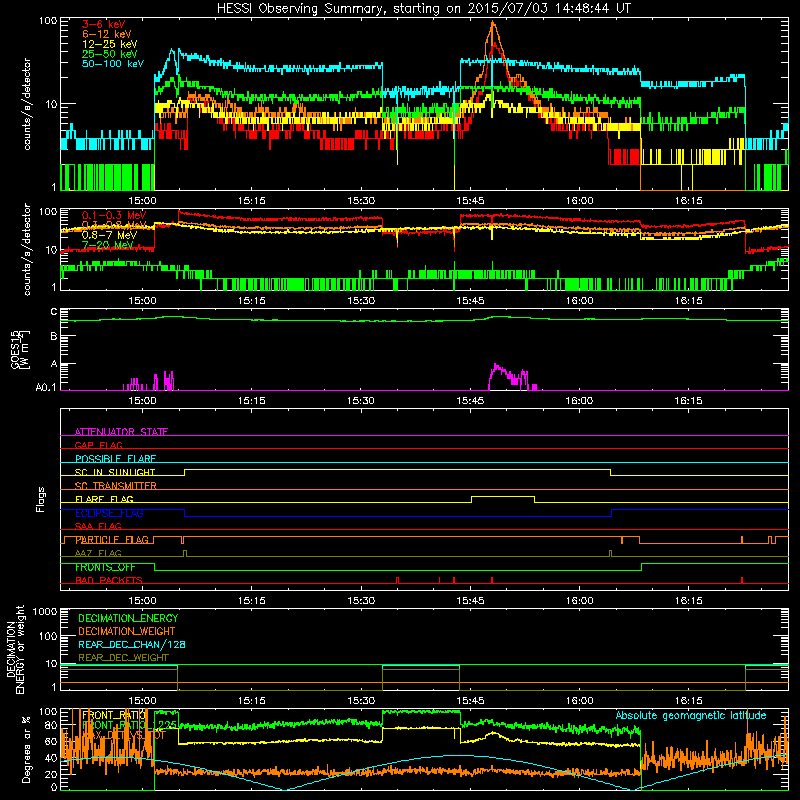
Task: Choose the SC_TRANSMITTER flag label
Action: click(x=115, y=486)
